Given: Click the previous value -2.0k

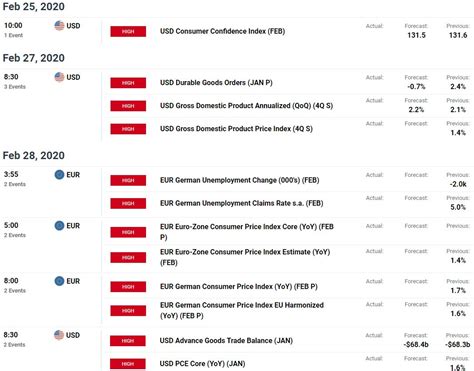Looking at the screenshot, I should coord(458,184).
